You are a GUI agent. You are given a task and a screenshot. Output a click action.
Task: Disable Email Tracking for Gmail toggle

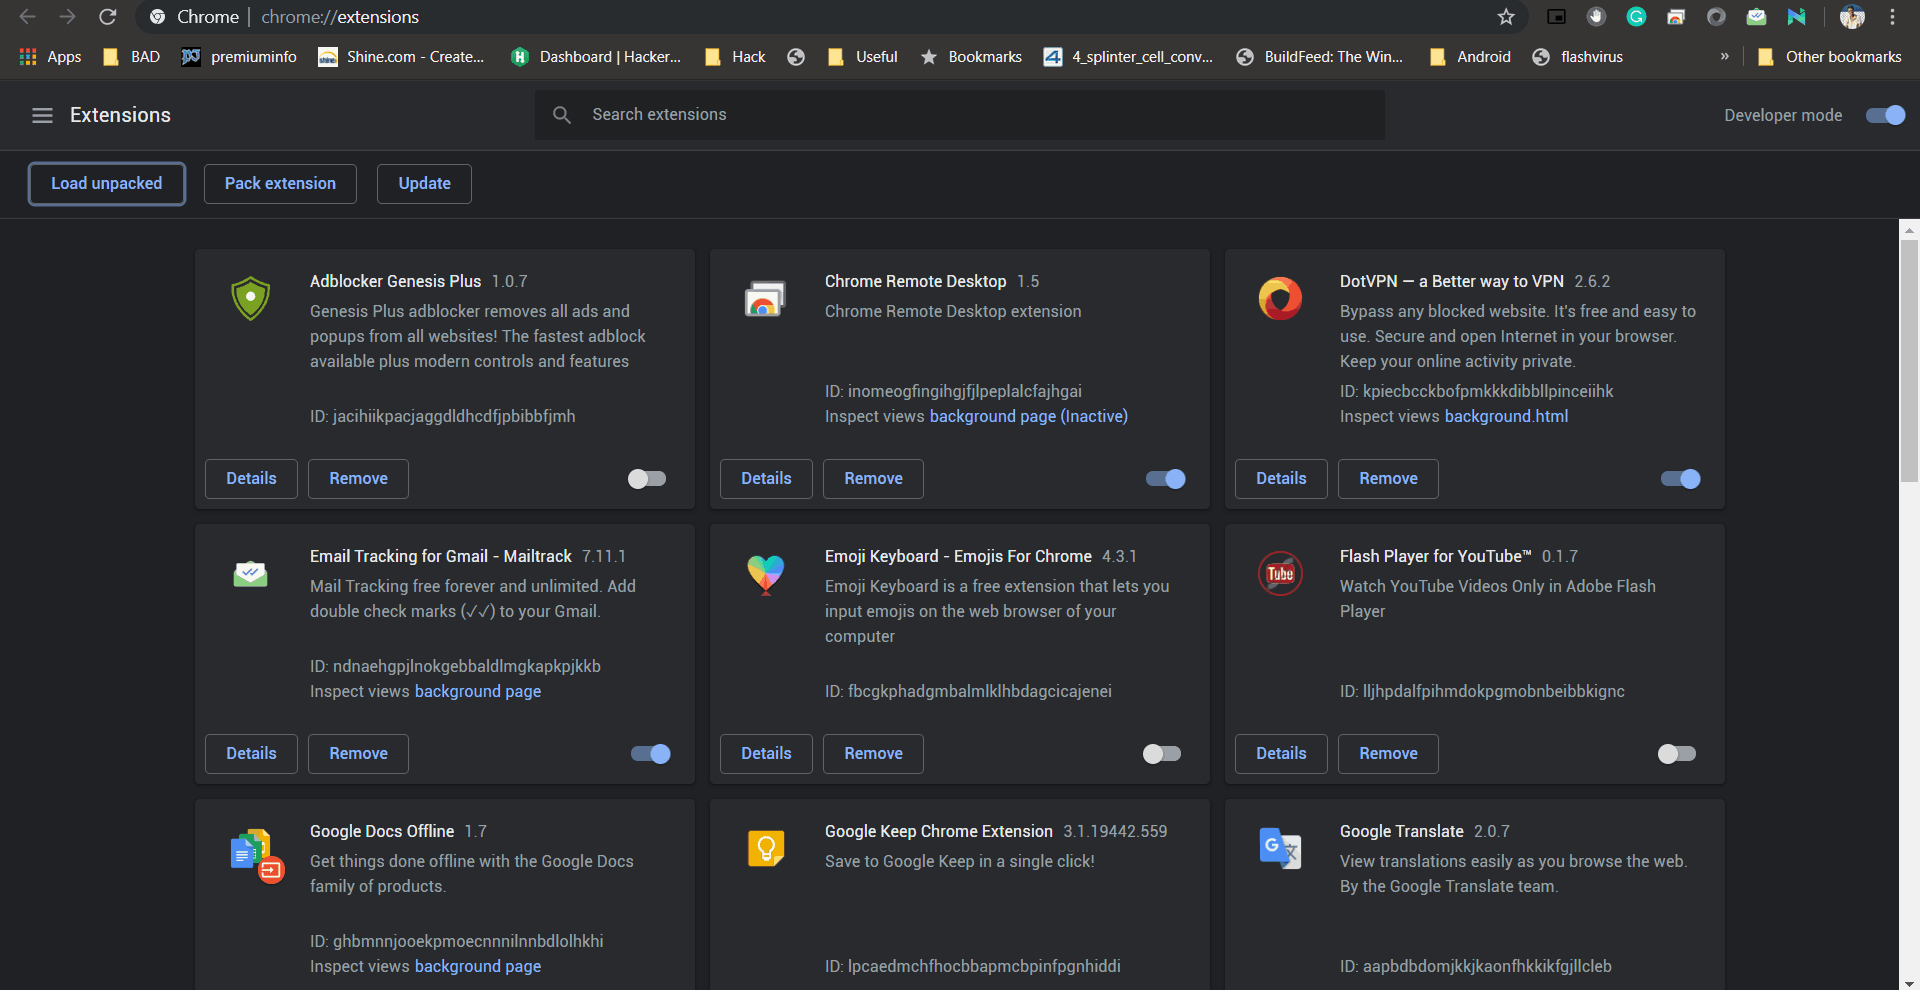(x=651, y=754)
